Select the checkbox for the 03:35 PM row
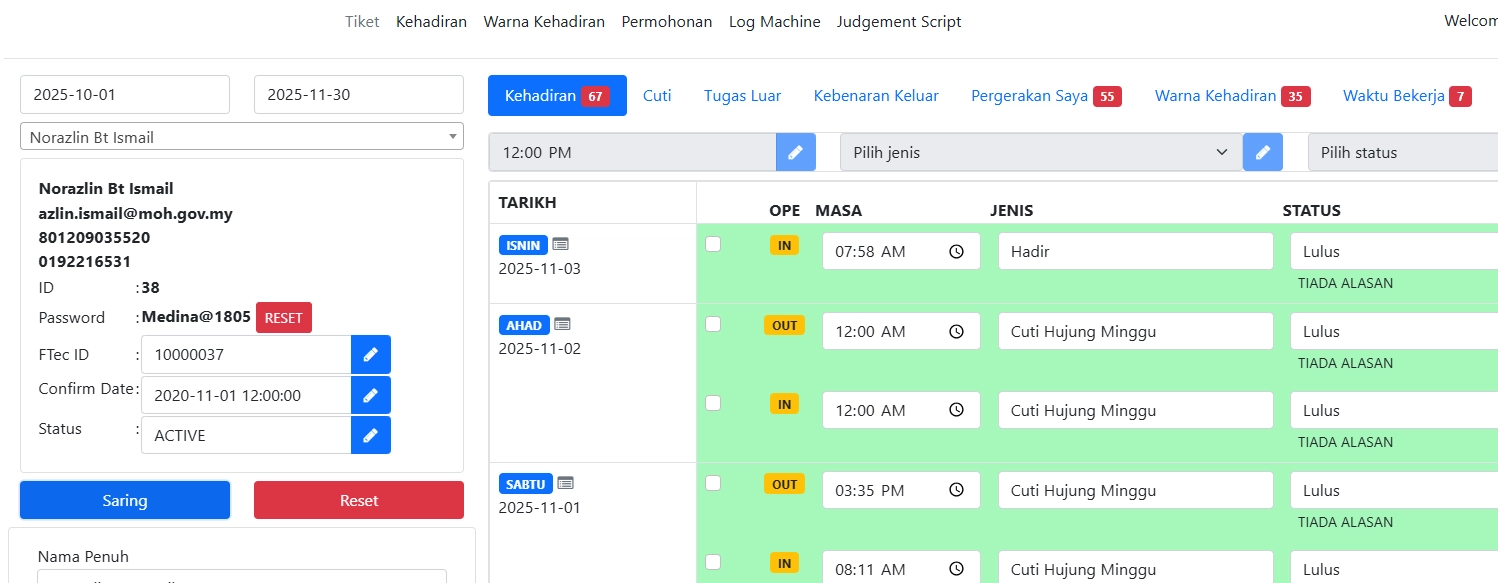This screenshot has width=1498, height=583. point(713,483)
